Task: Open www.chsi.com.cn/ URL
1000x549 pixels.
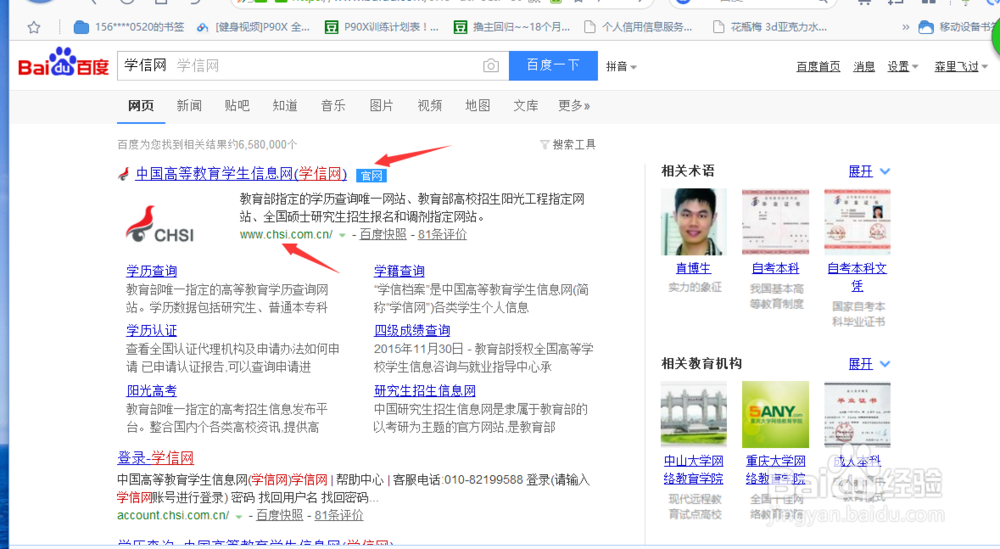Action: click(x=286, y=235)
